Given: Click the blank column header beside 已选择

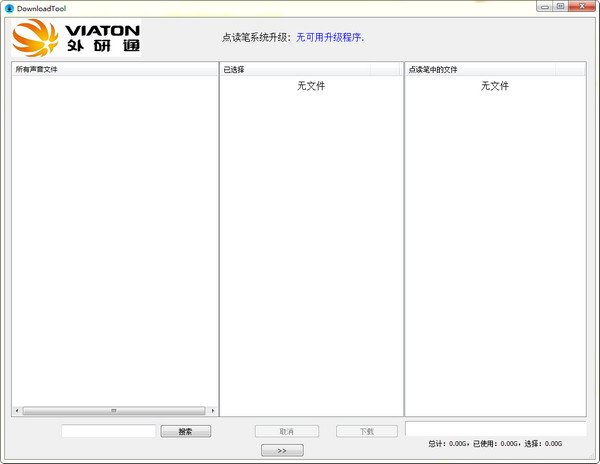Looking at the screenshot, I should point(385,70).
